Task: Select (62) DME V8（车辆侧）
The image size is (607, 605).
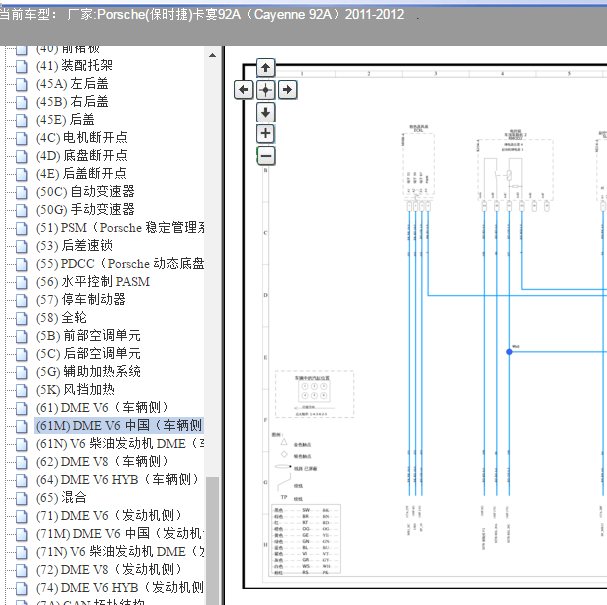Action: (103, 461)
